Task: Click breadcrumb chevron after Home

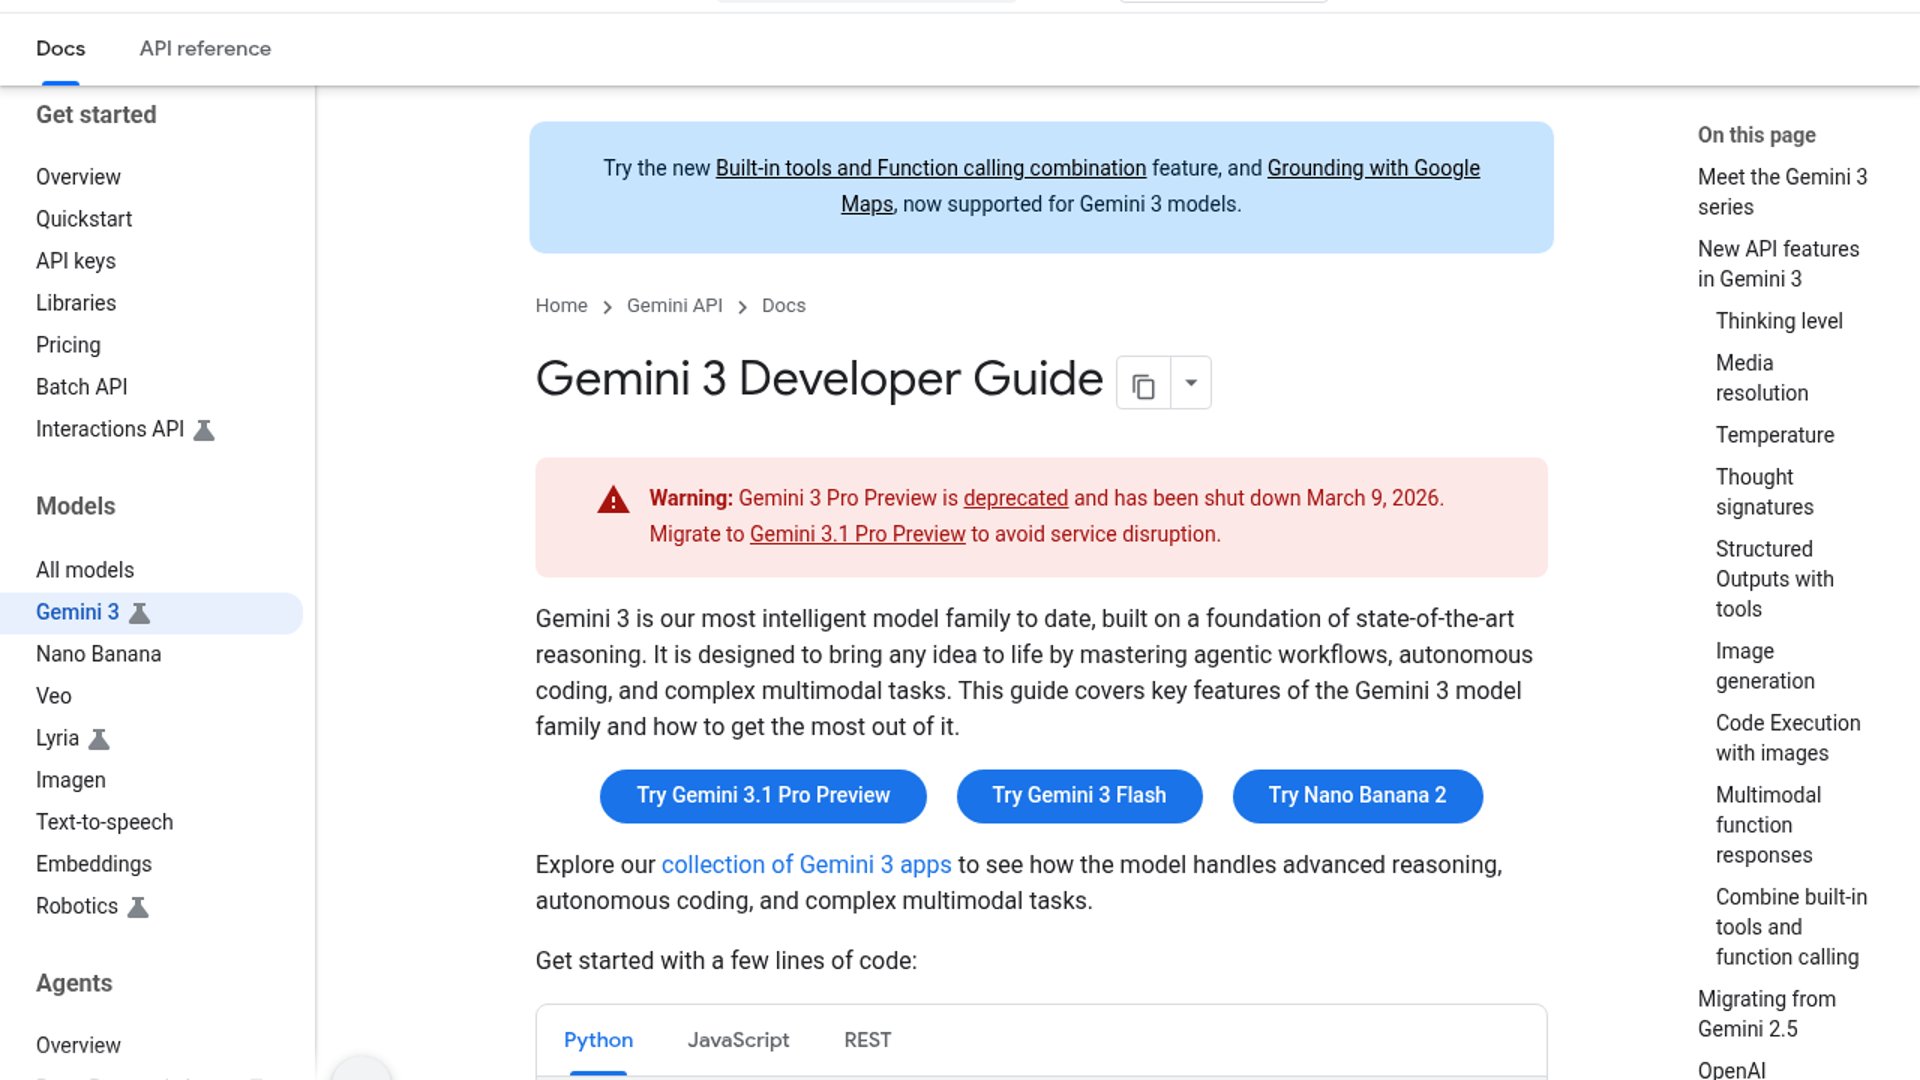Action: [x=607, y=307]
